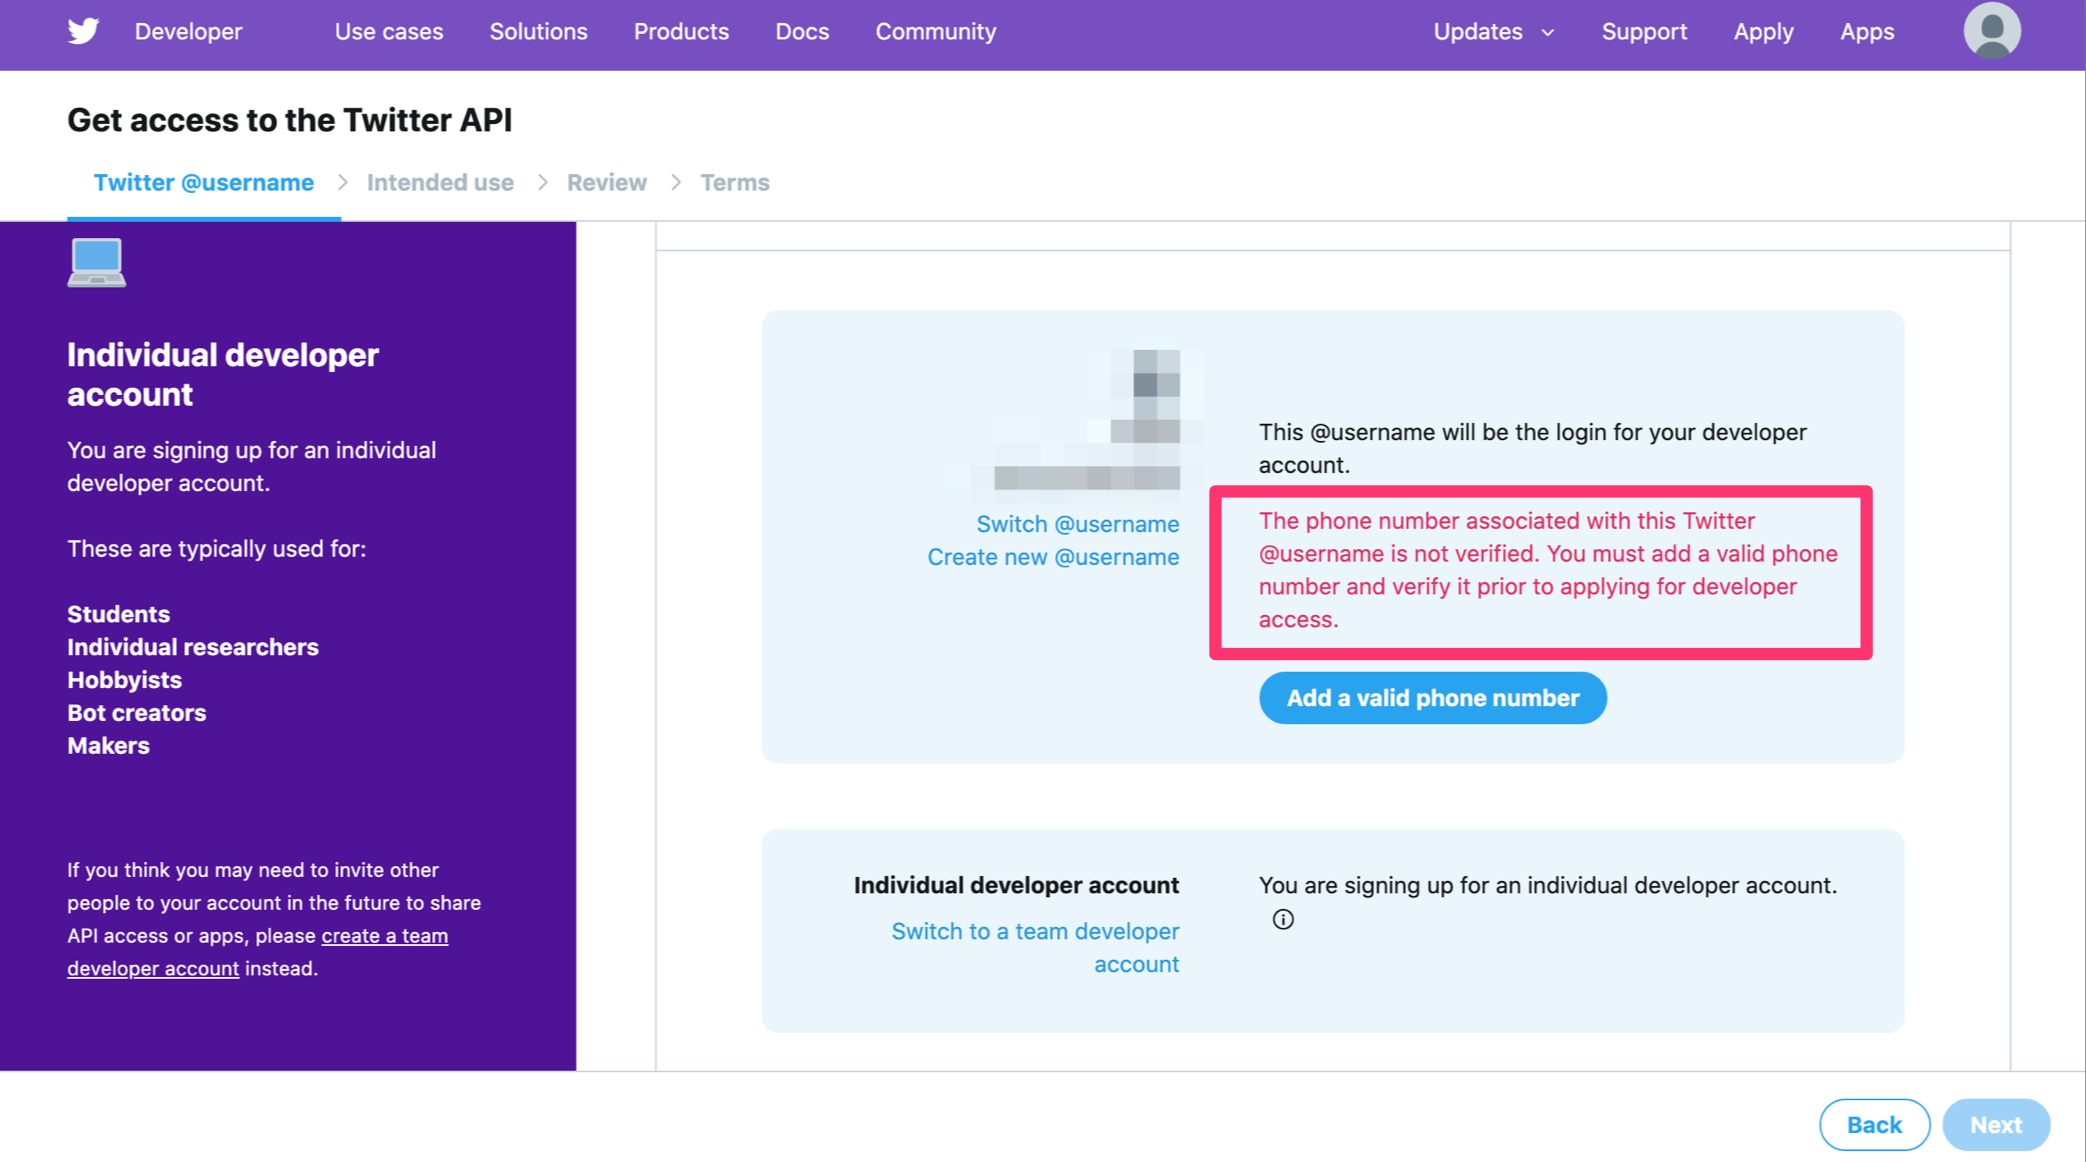Click the Twitter bird logo

click(x=83, y=31)
